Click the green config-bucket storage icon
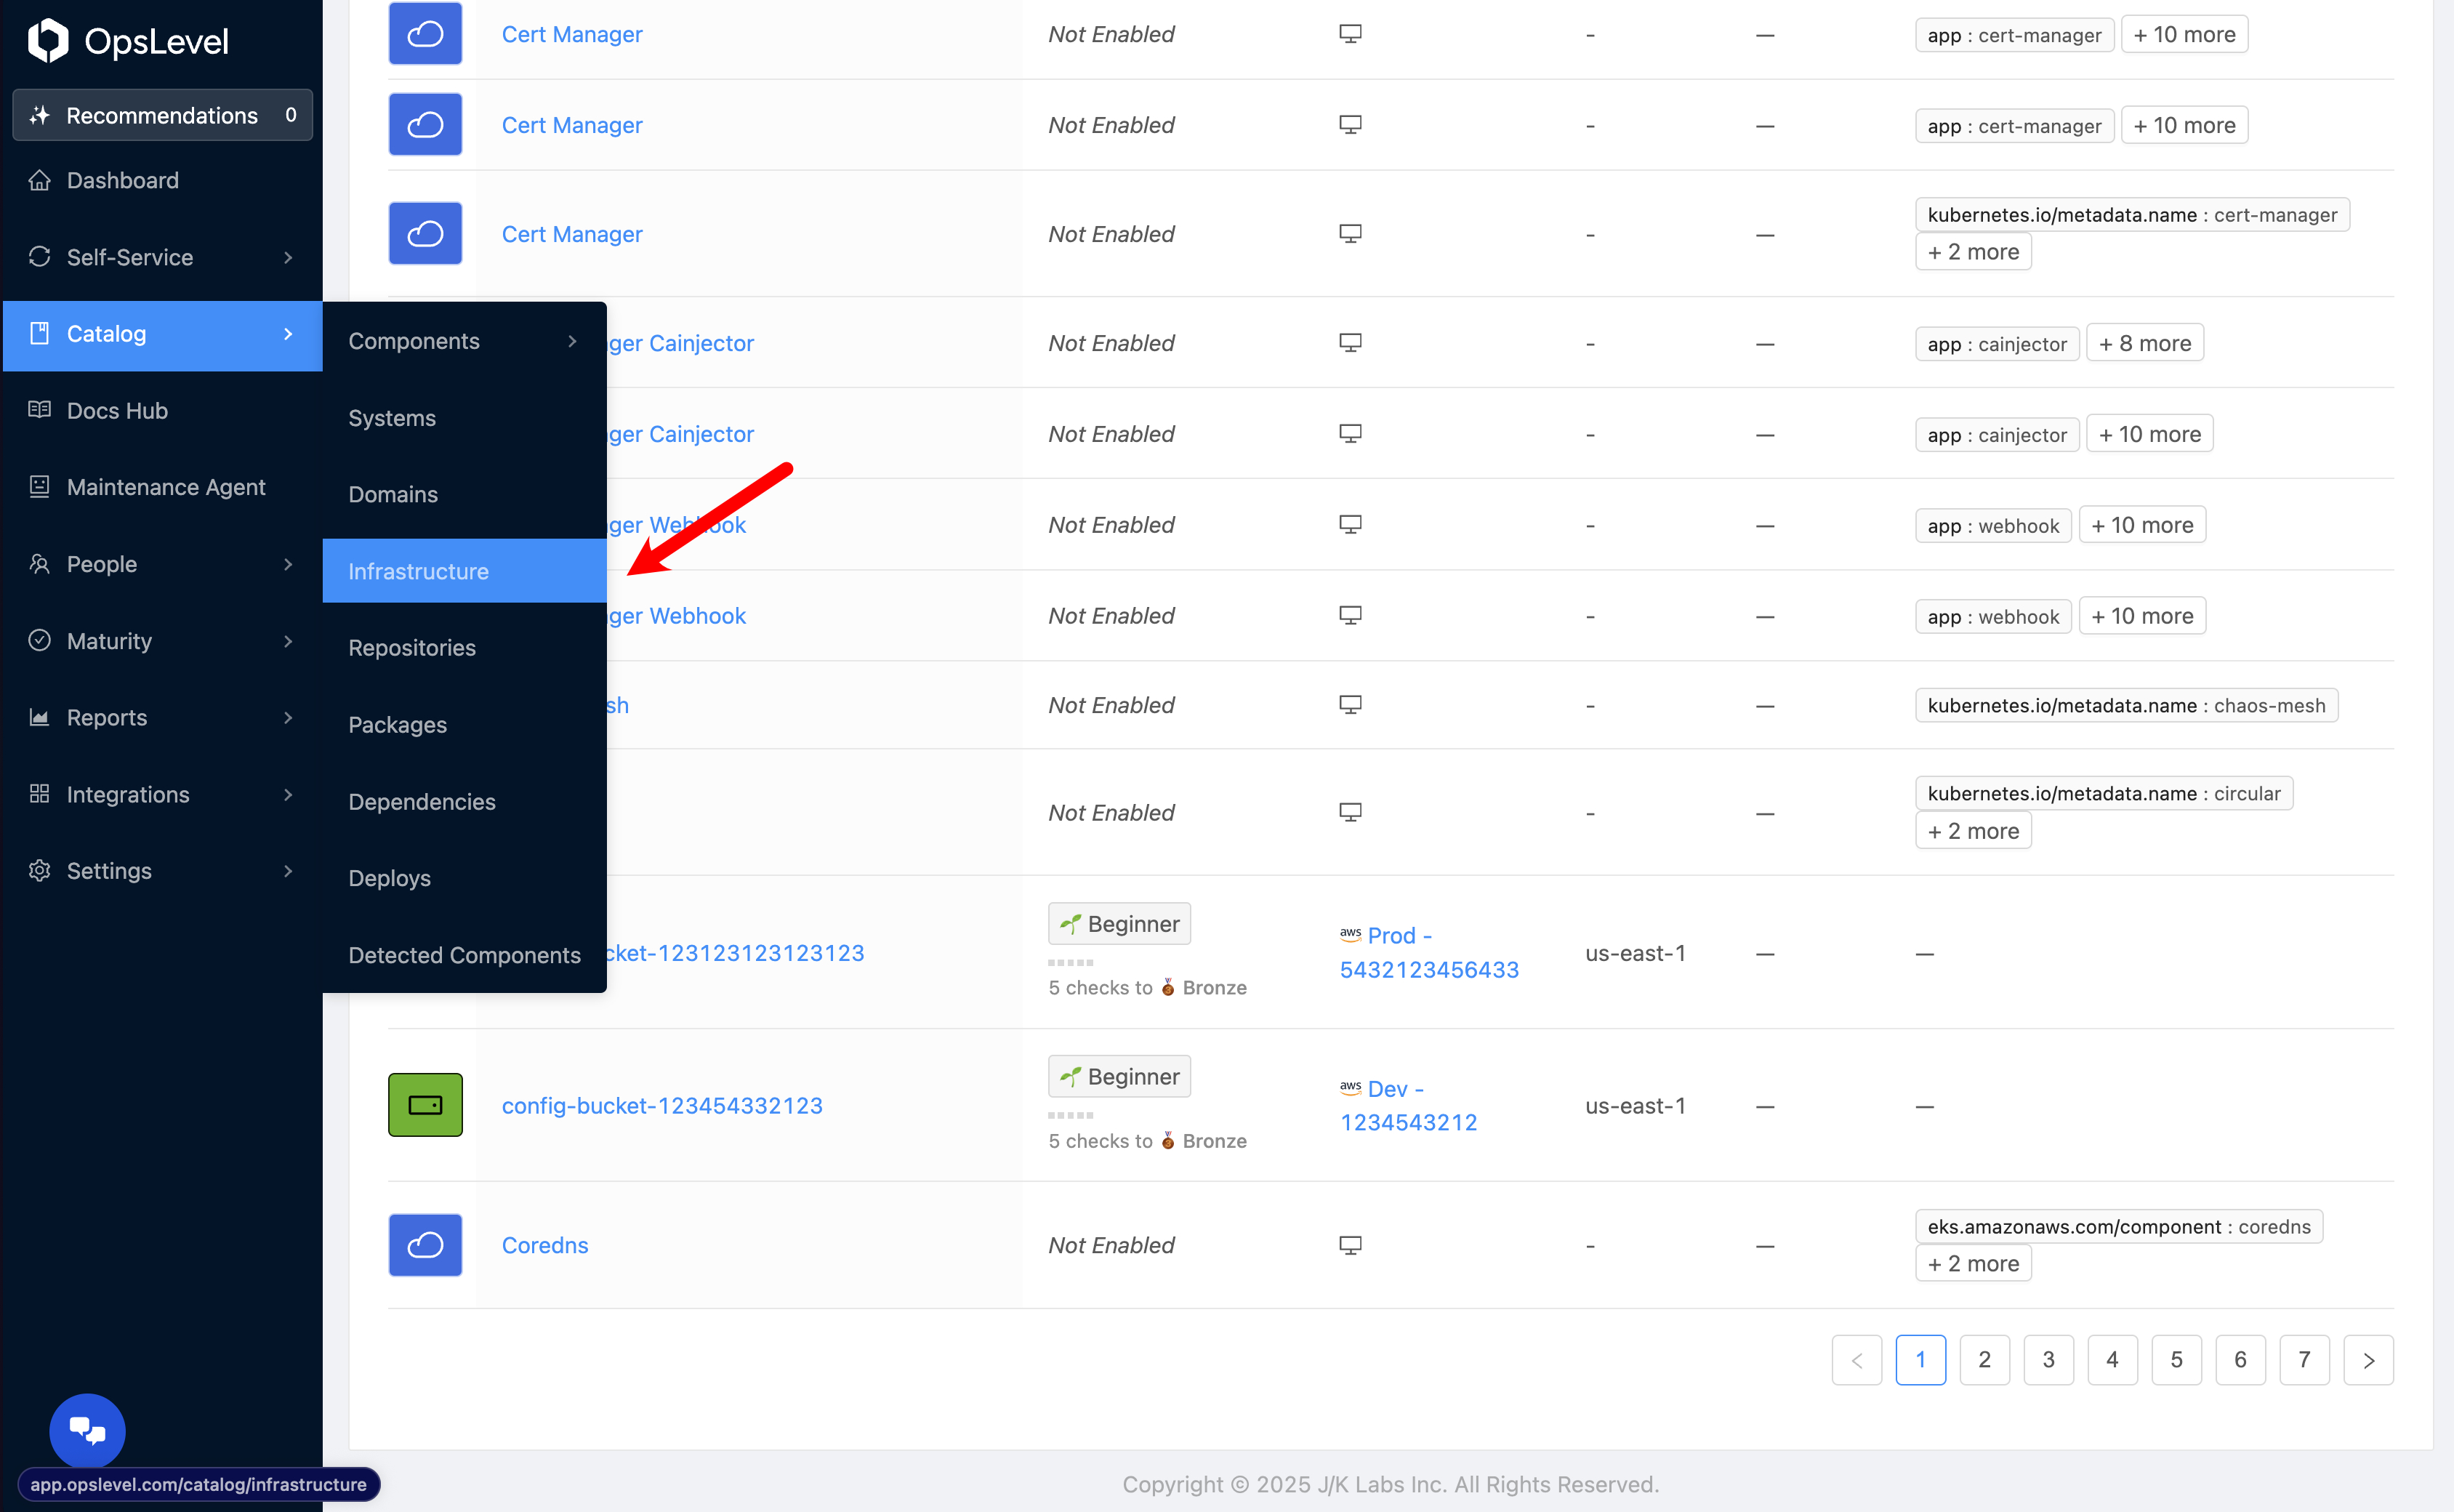Image resolution: width=2454 pixels, height=1512 pixels. pyautogui.click(x=425, y=1105)
